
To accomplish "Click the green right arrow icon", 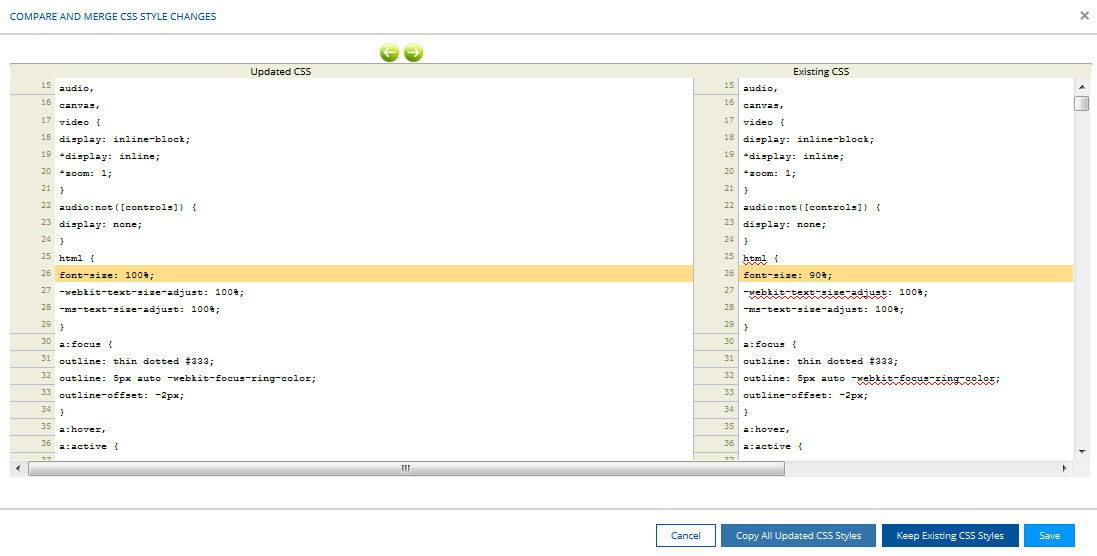I will point(413,53).
